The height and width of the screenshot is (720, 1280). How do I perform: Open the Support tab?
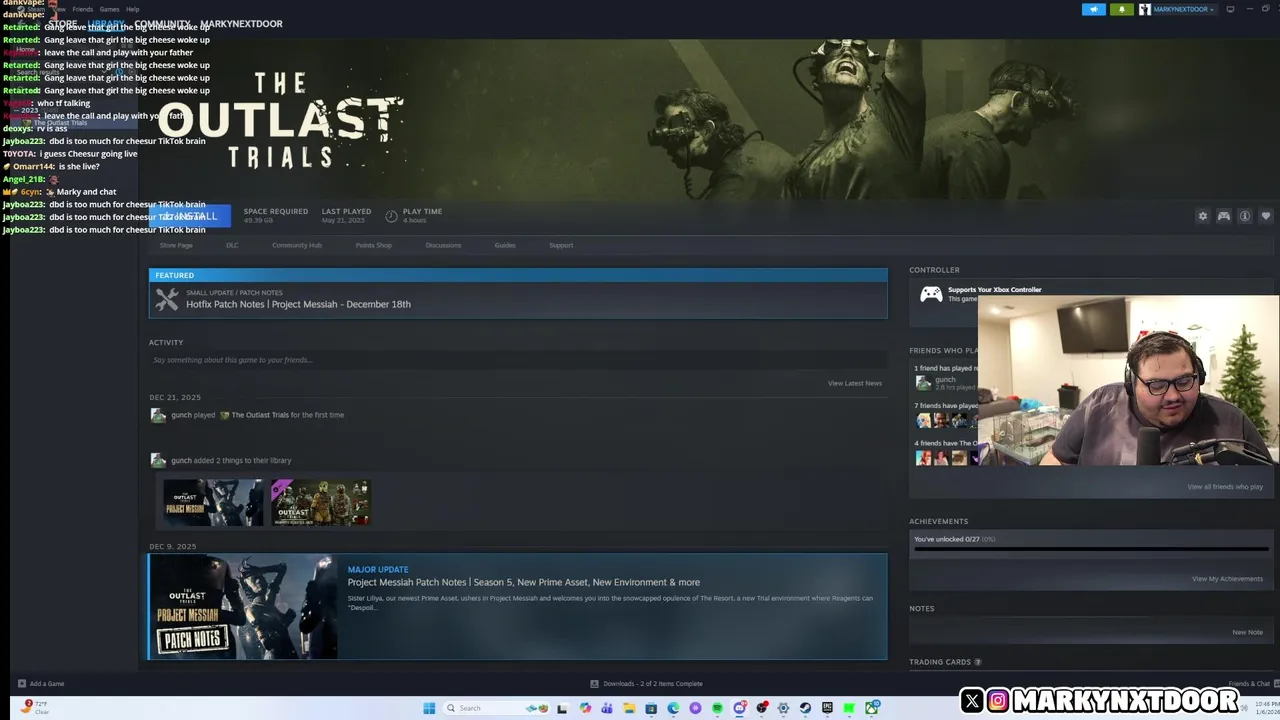[561, 245]
